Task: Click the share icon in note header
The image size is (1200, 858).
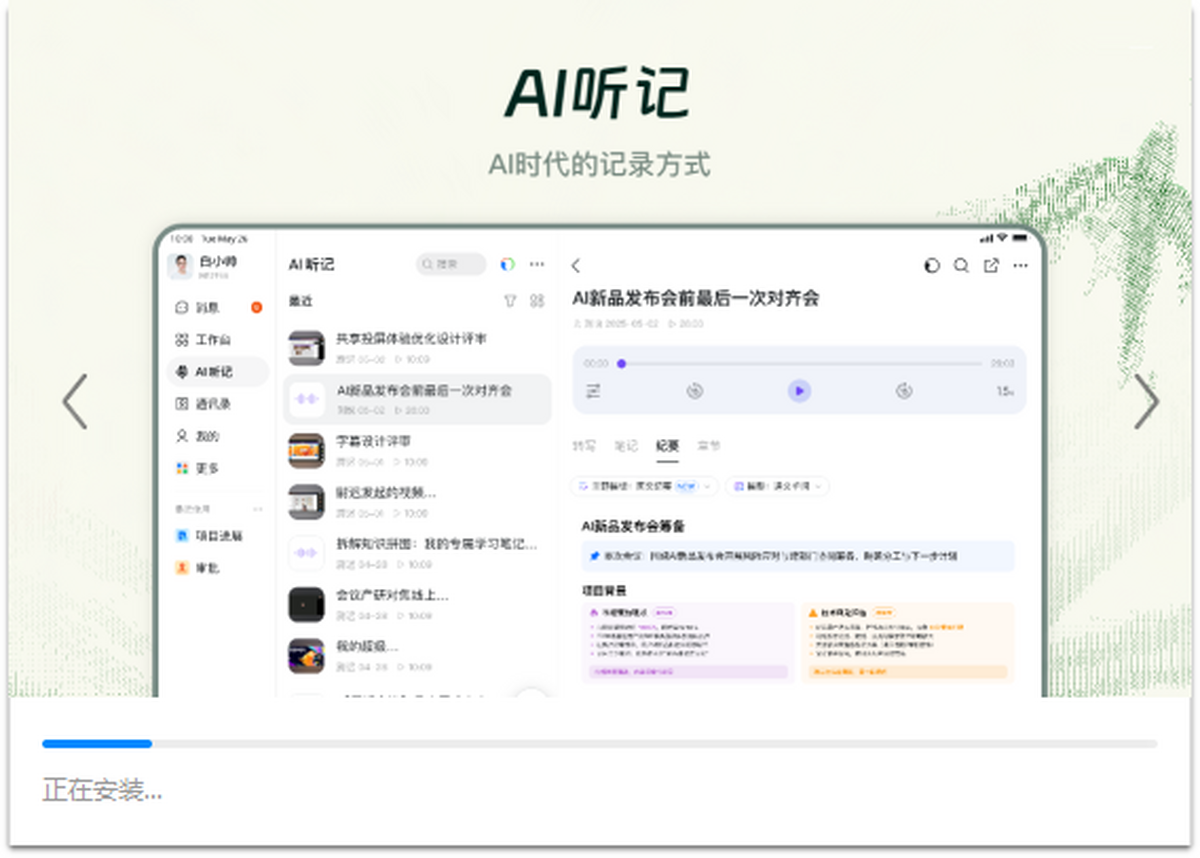Action: pos(991,266)
